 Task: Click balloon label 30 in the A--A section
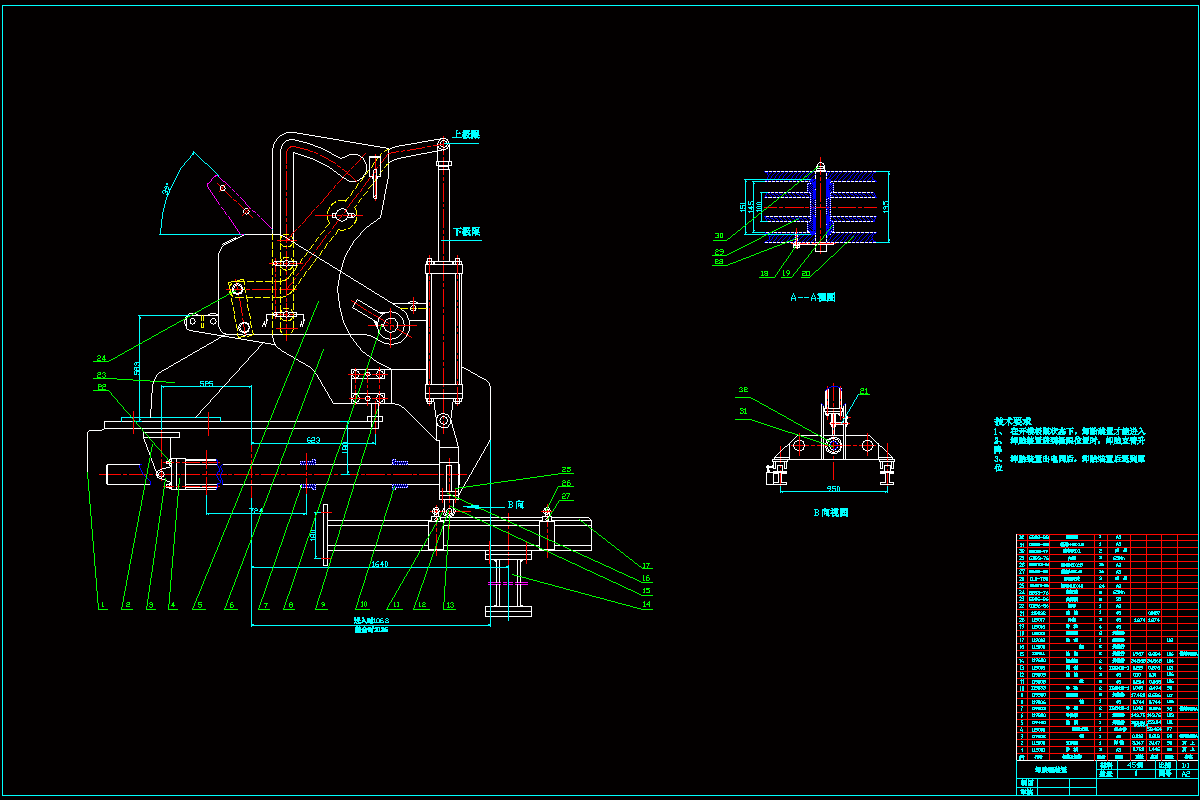tap(720, 236)
